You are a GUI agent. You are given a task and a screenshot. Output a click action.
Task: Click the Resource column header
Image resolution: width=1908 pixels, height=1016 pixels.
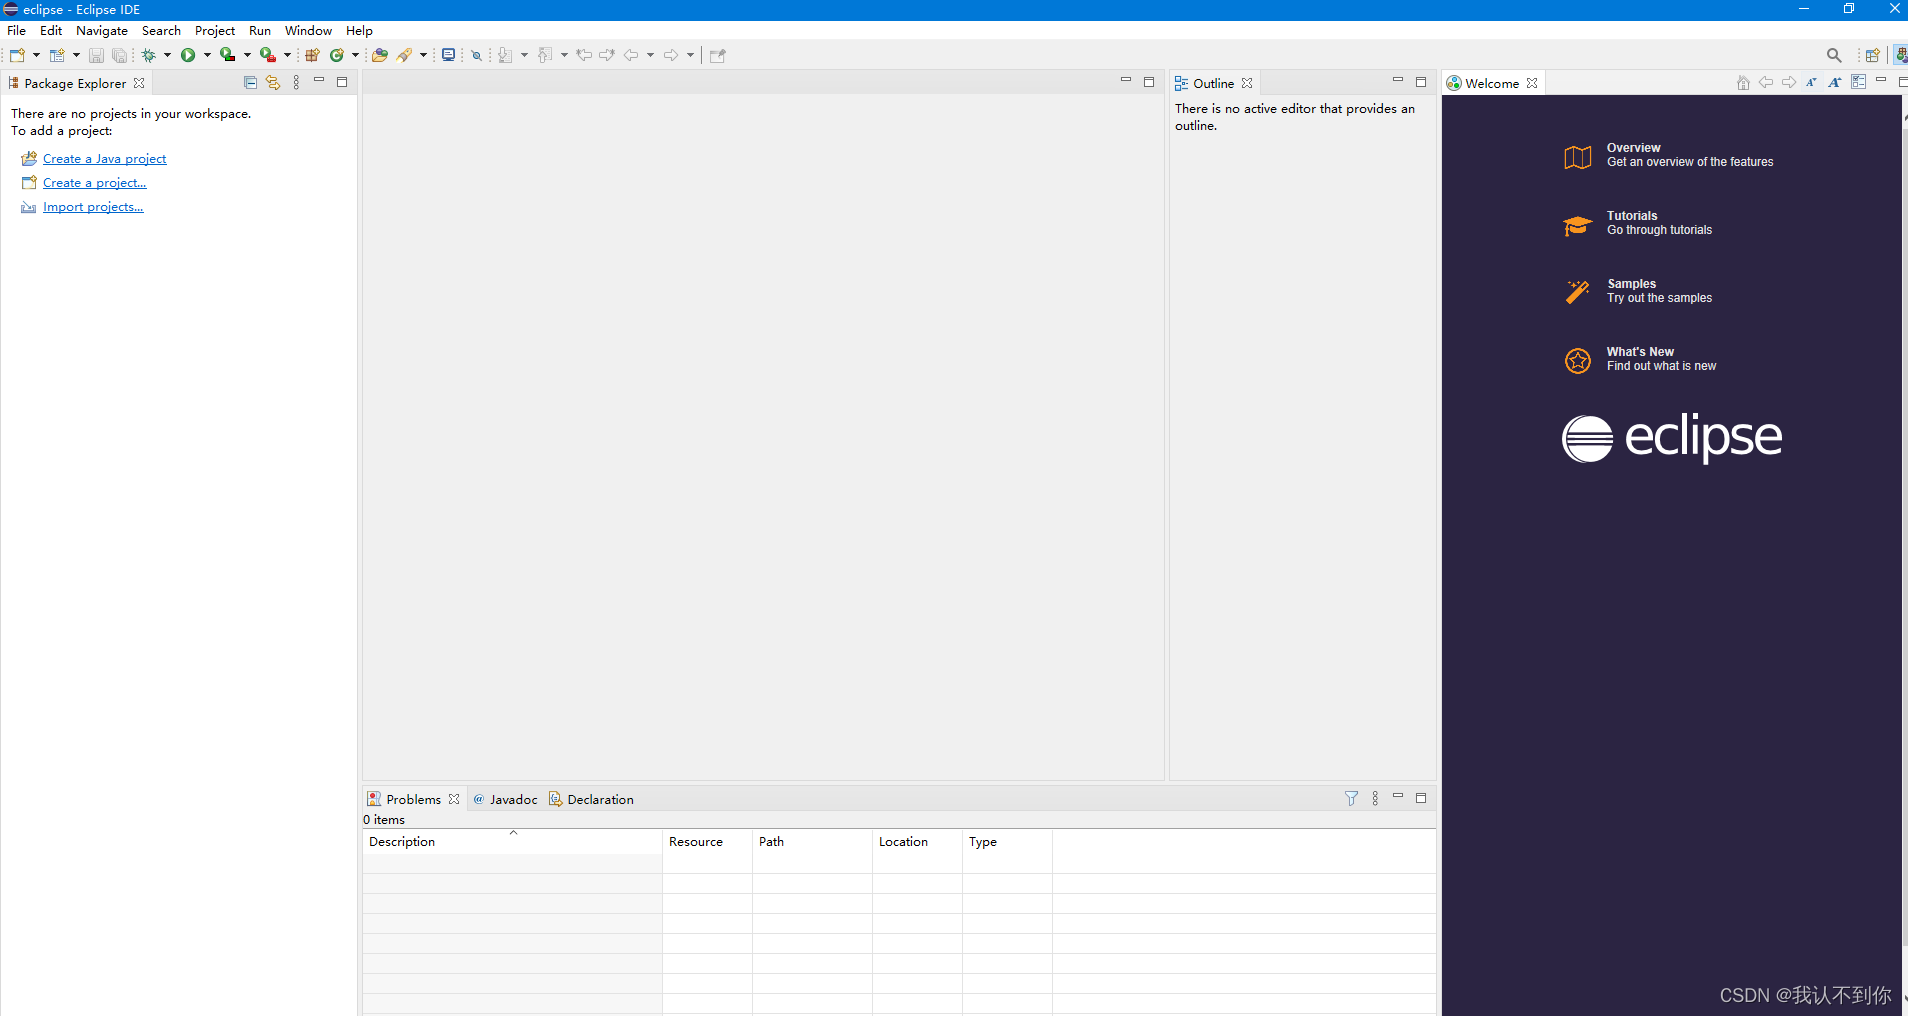707,841
